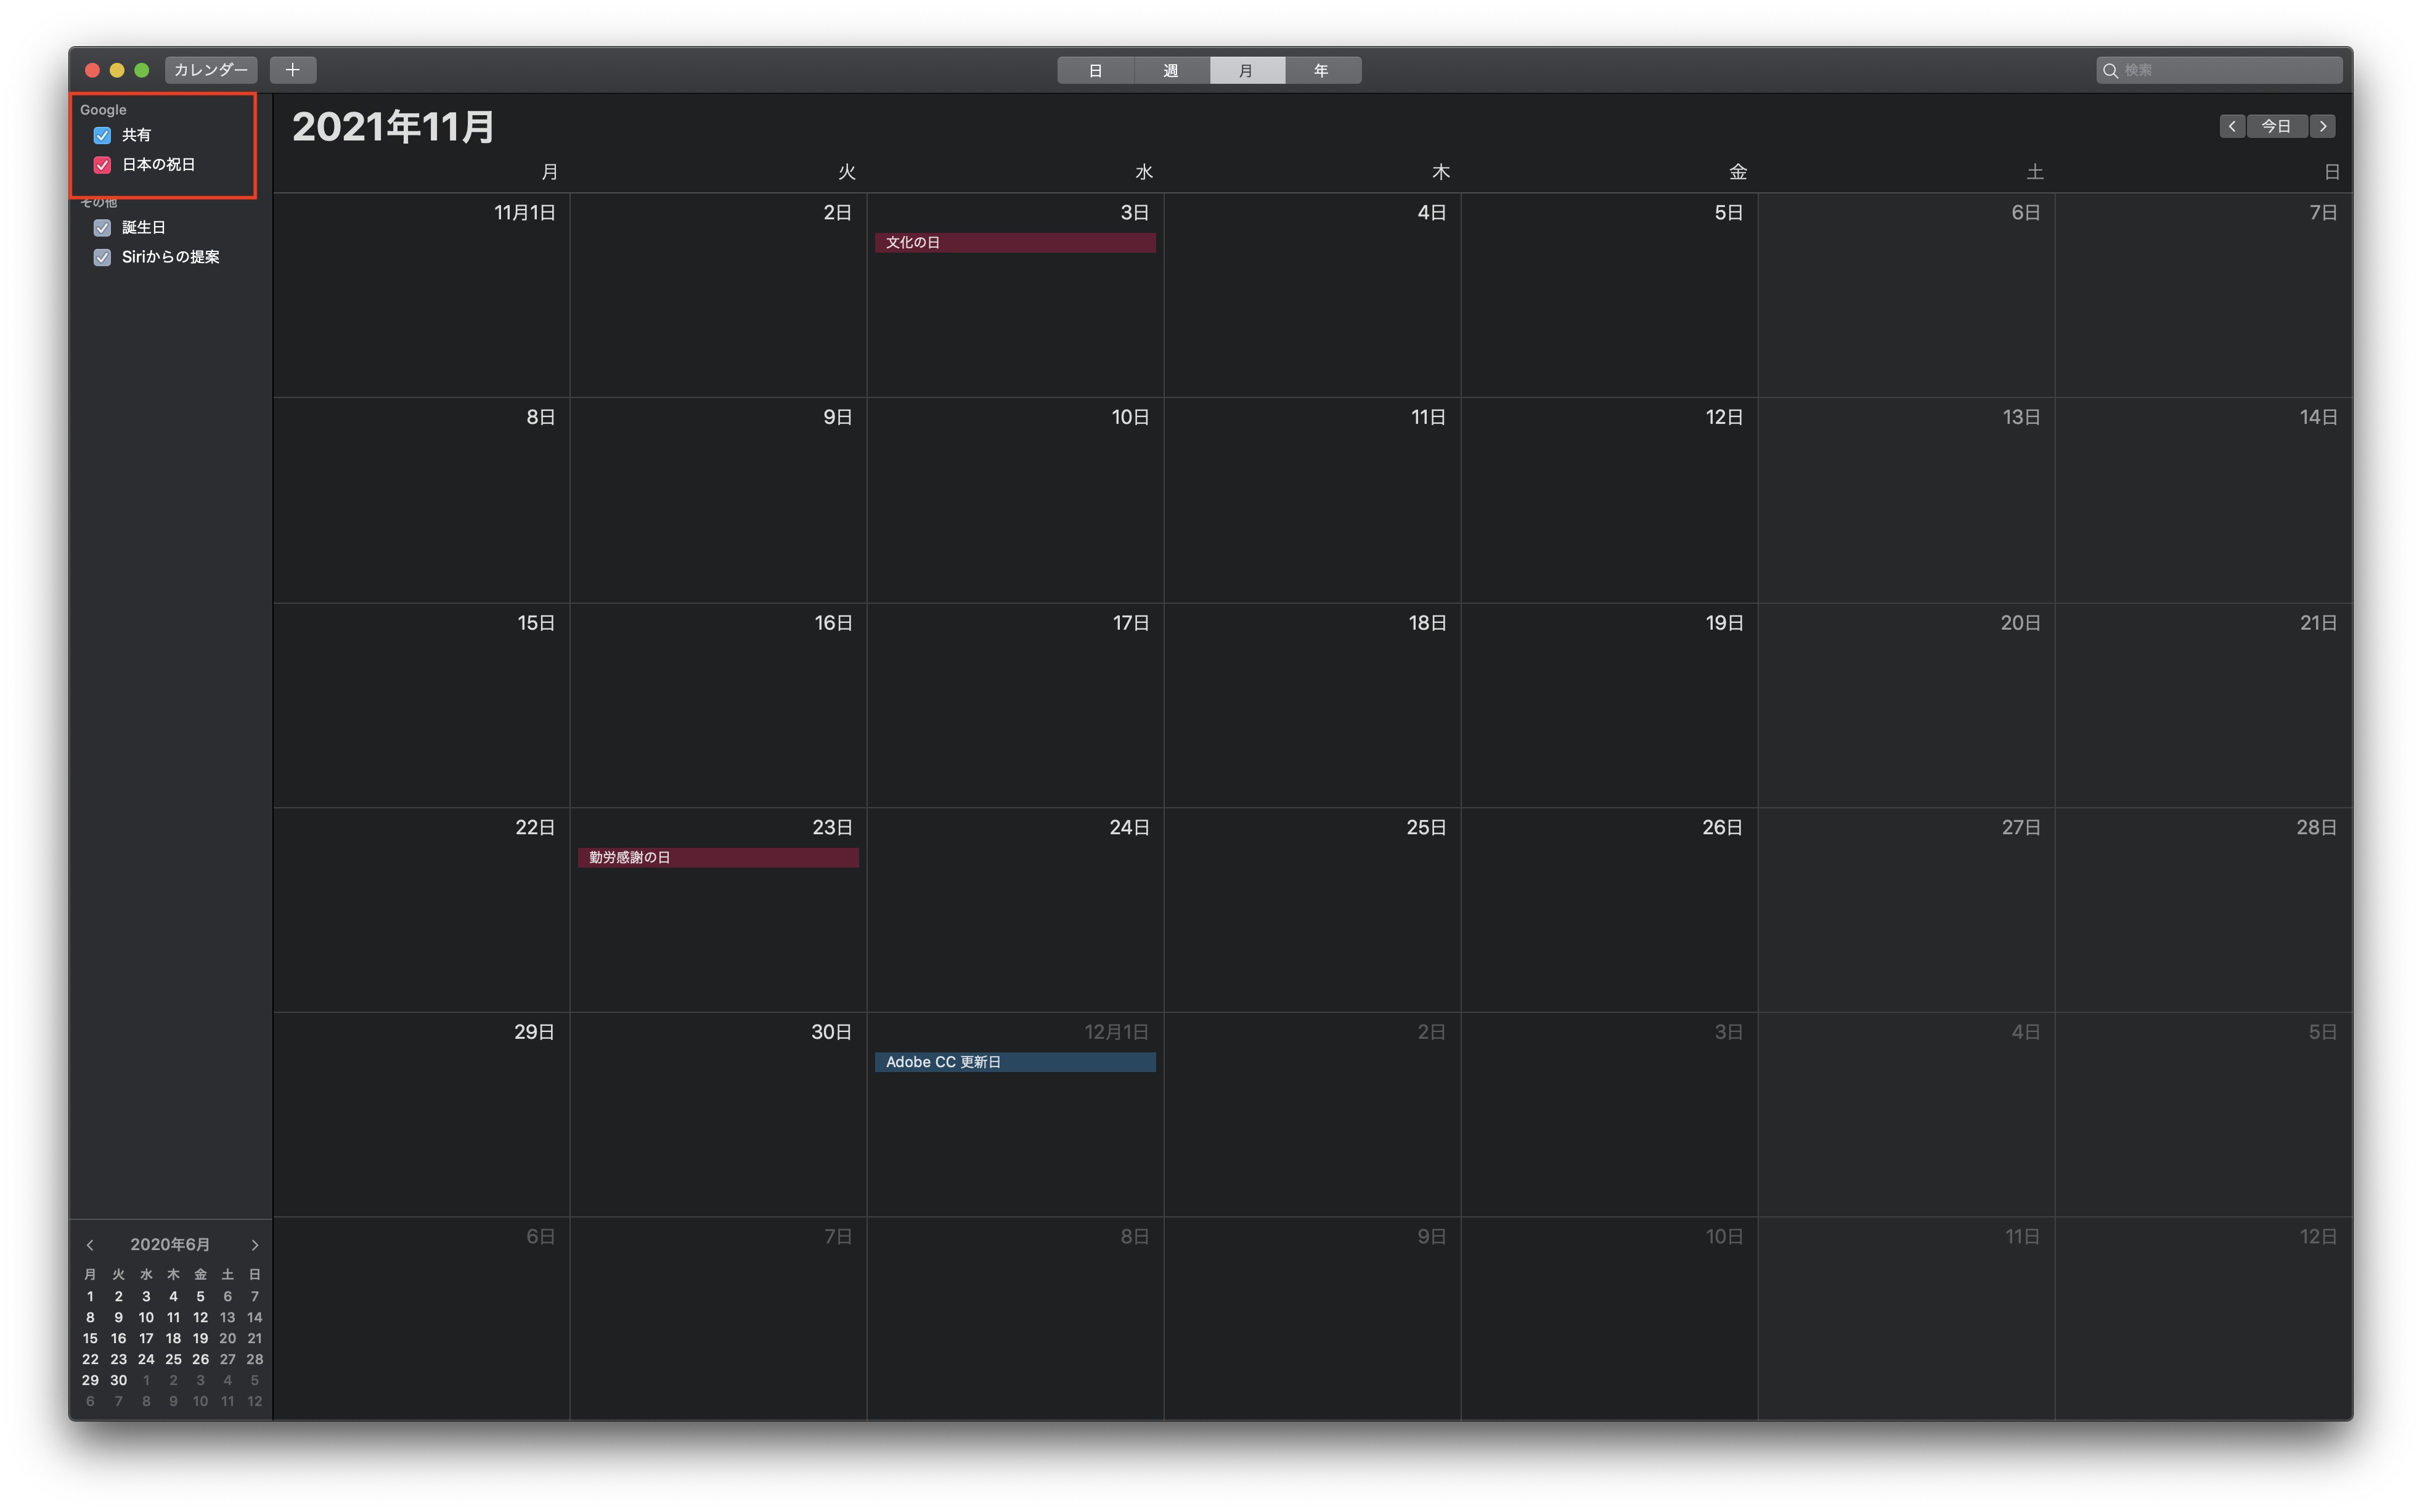Uncheck the 共有 calendar checkbox
2422x1512 pixels.
(102, 135)
